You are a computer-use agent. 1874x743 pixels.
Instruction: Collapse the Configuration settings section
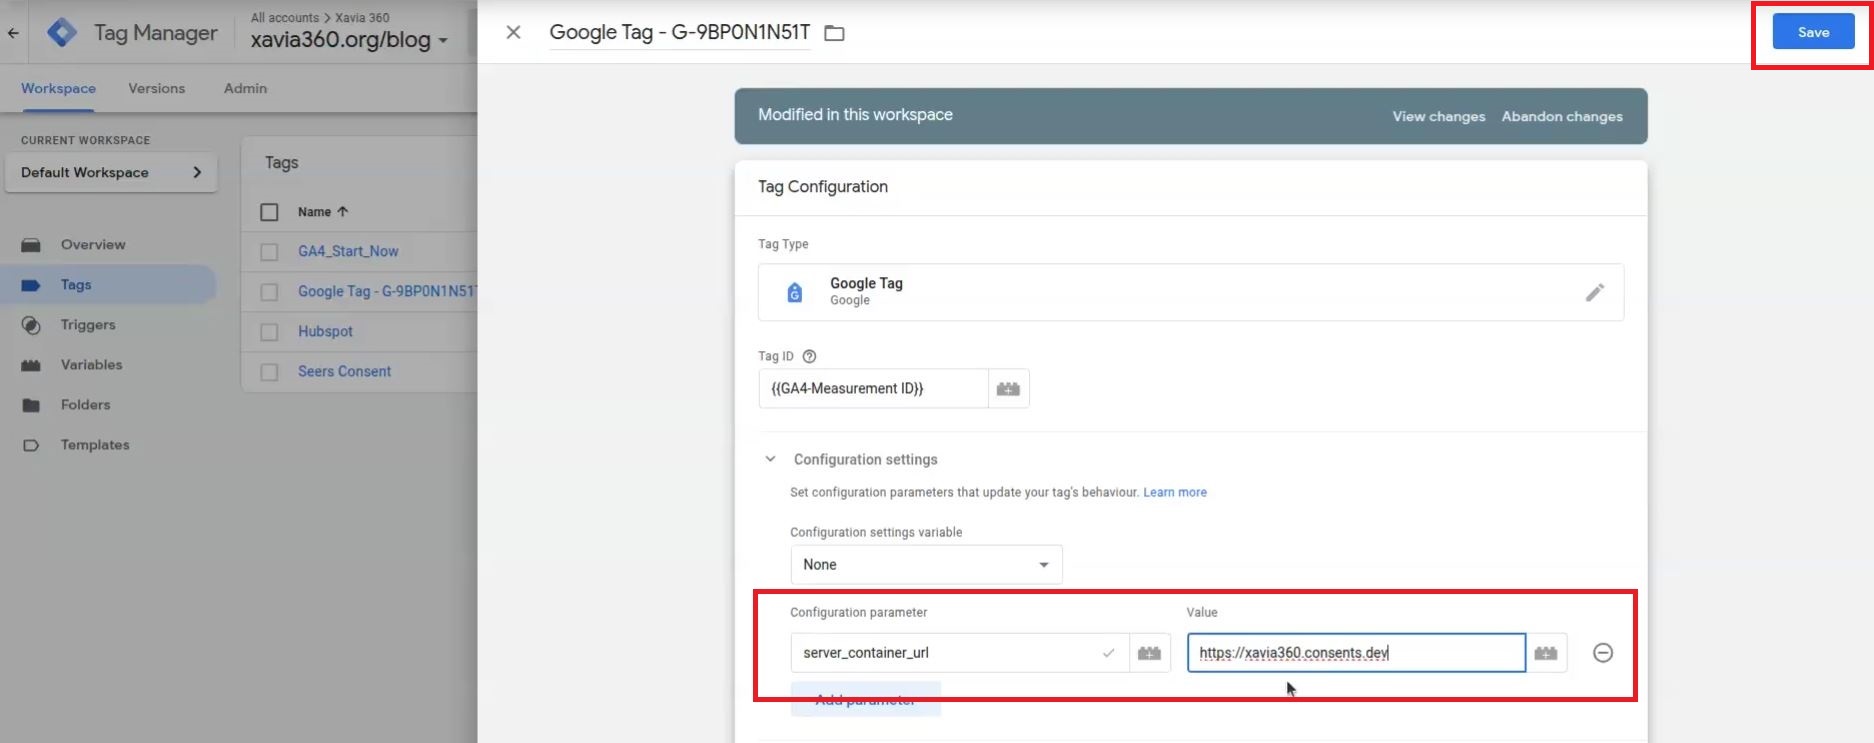click(770, 459)
